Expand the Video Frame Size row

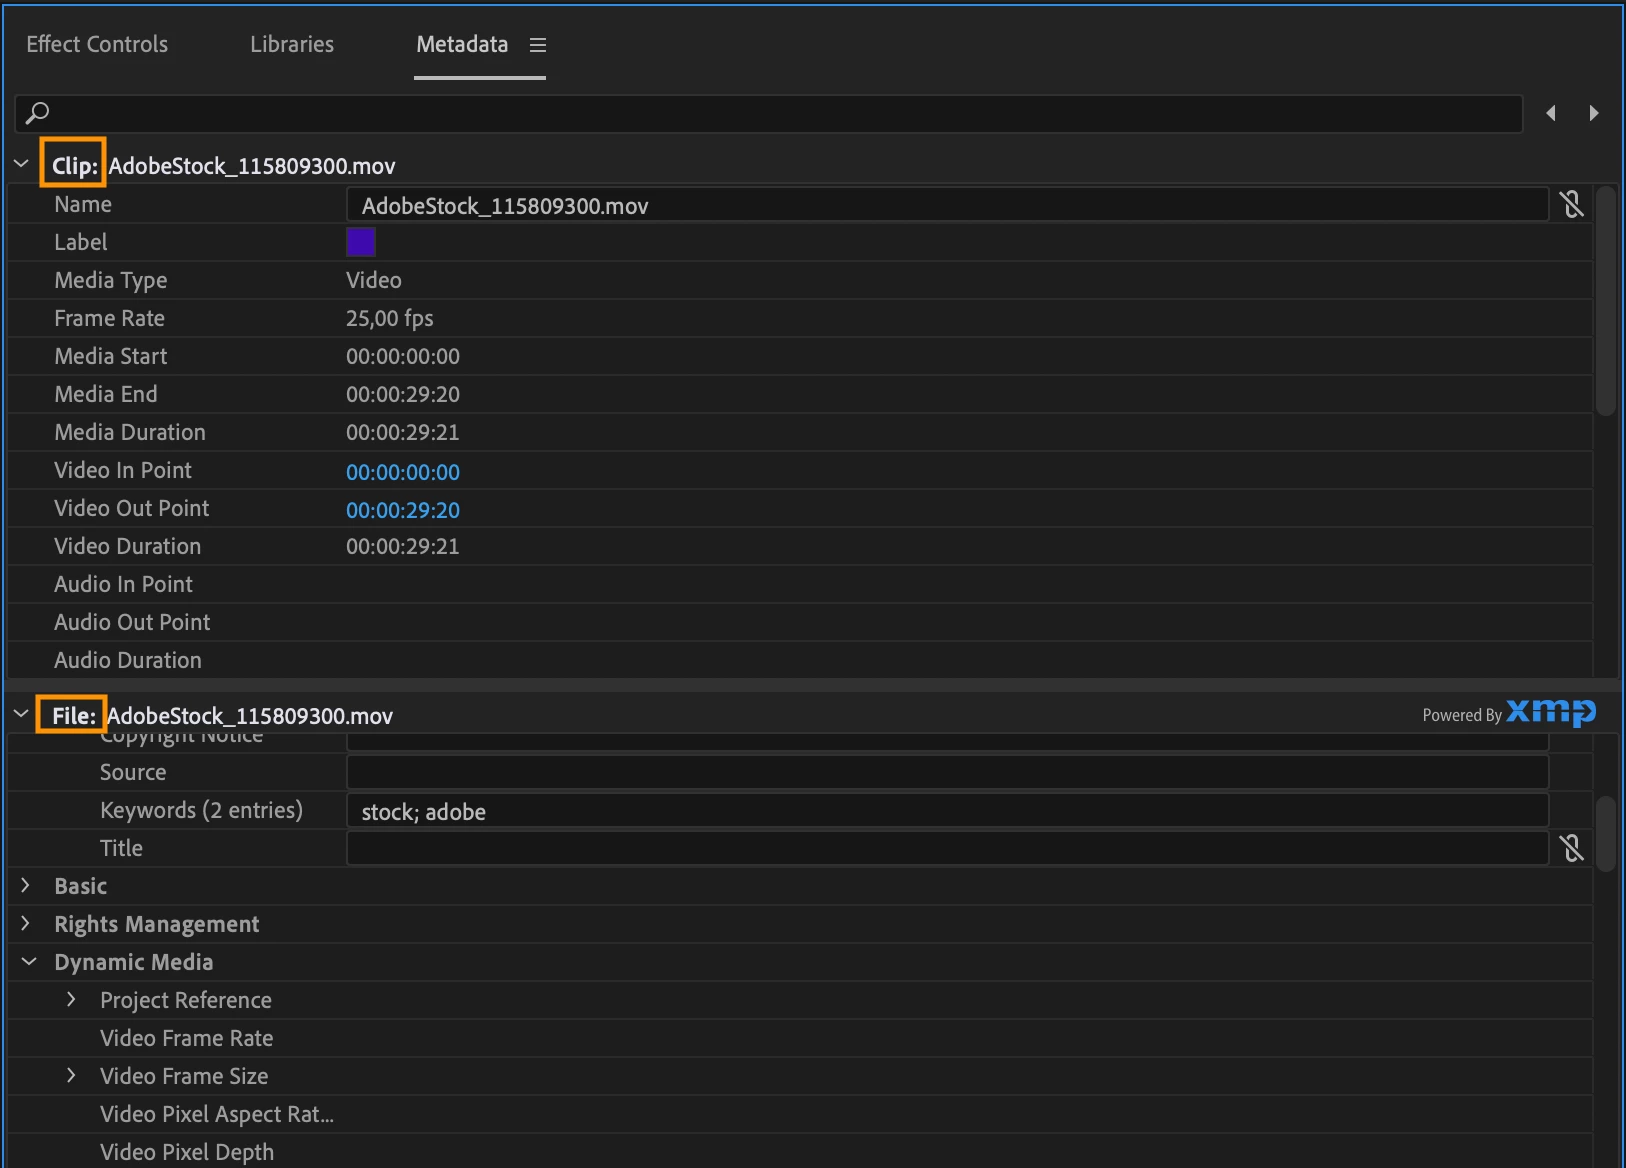[x=71, y=1075]
